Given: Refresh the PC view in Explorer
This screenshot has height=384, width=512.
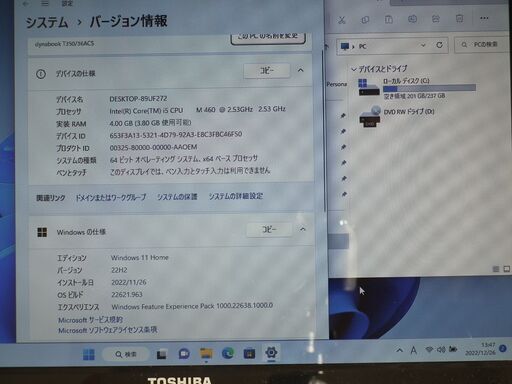Looking at the screenshot, I should [439, 45].
